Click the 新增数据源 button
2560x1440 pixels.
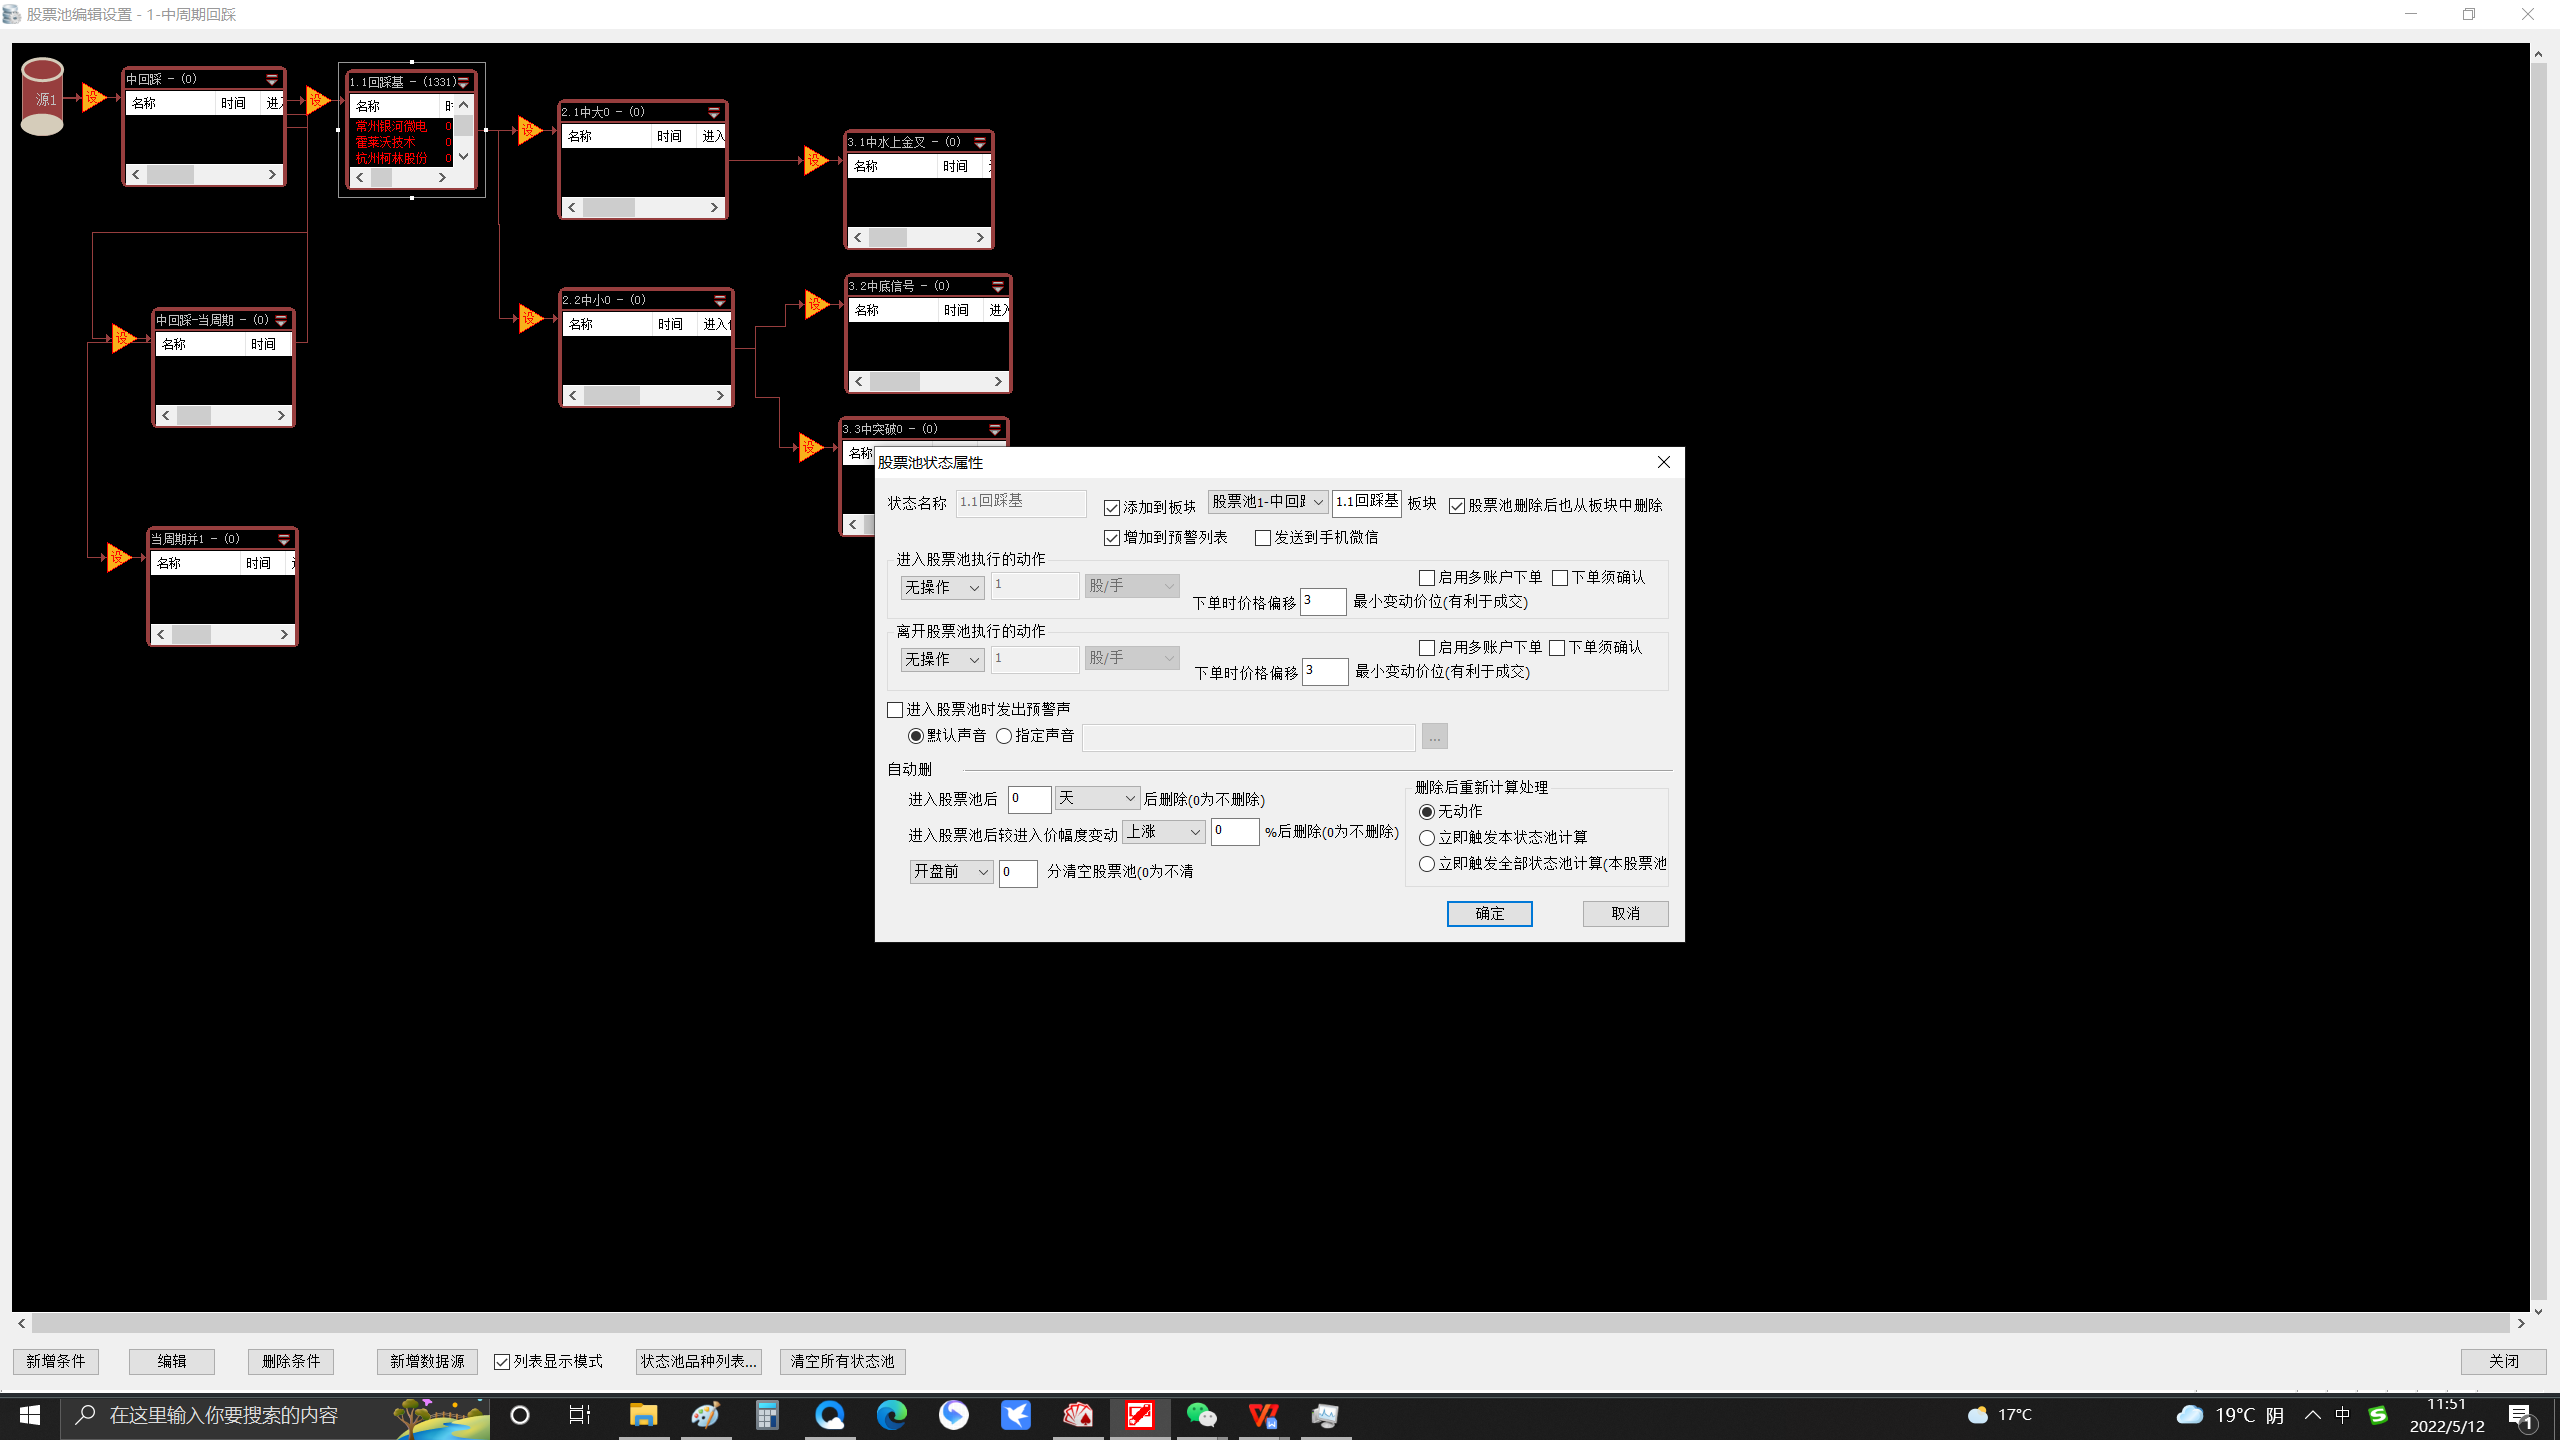pyautogui.click(x=427, y=1361)
